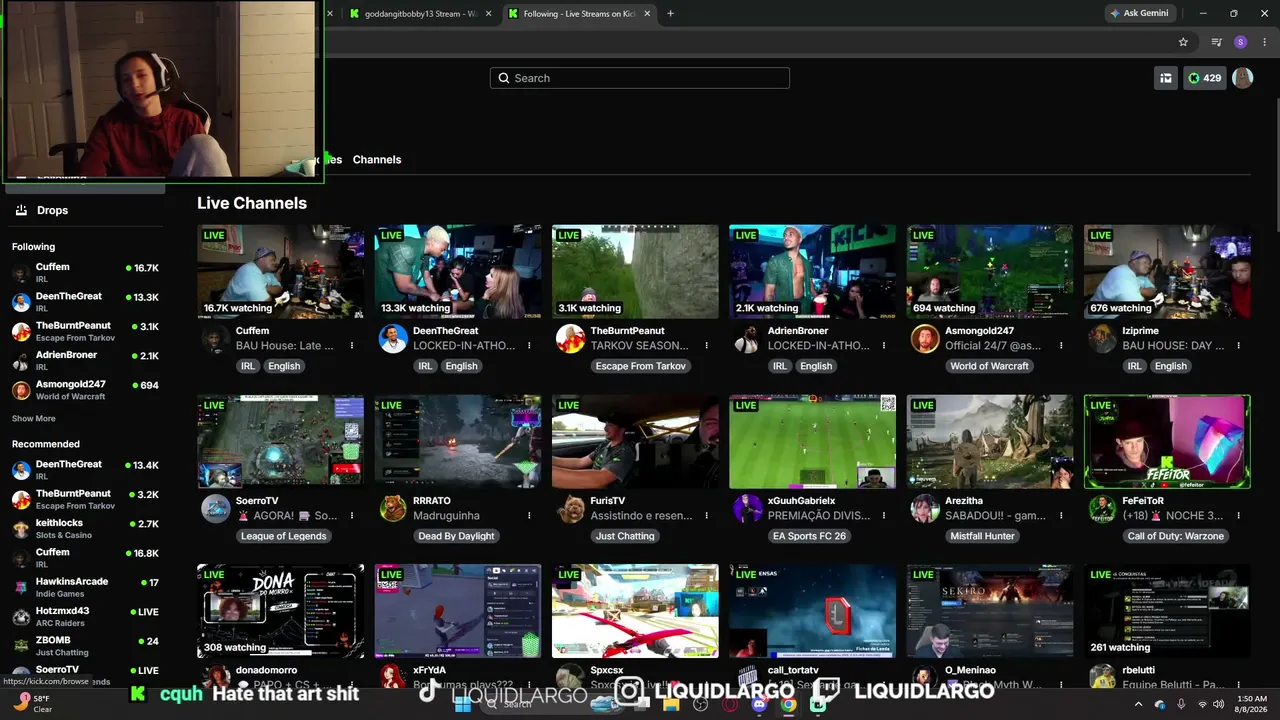1280x720 pixels.
Task: Click Cuffem's avatar under Live Channels
Action: 215,339
